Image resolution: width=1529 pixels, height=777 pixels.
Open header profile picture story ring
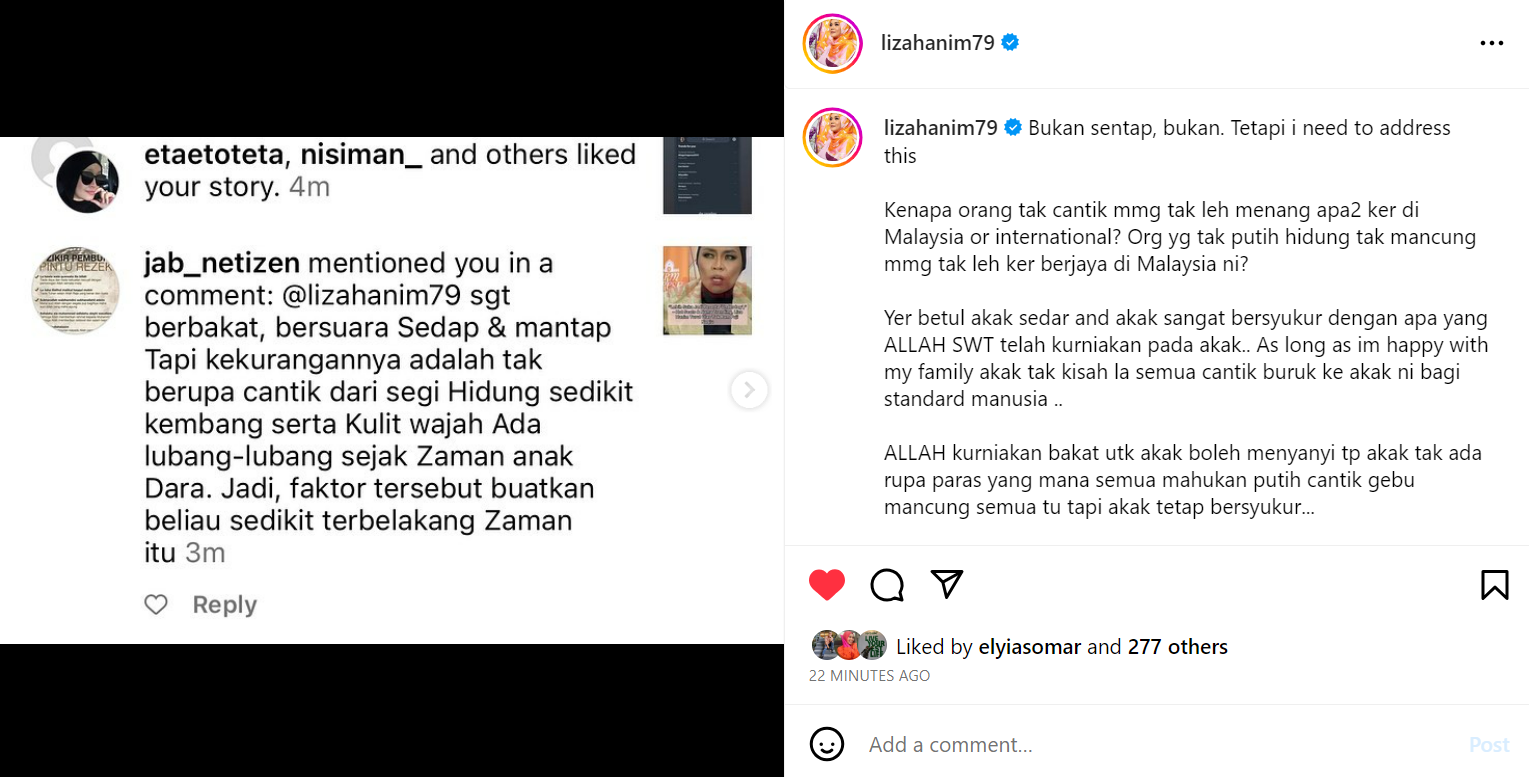[x=832, y=44]
